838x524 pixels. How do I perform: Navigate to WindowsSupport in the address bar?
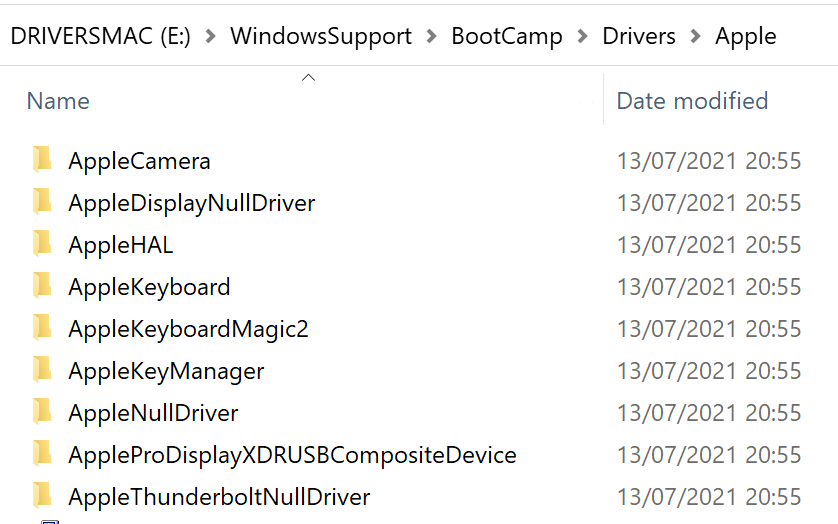pos(320,37)
